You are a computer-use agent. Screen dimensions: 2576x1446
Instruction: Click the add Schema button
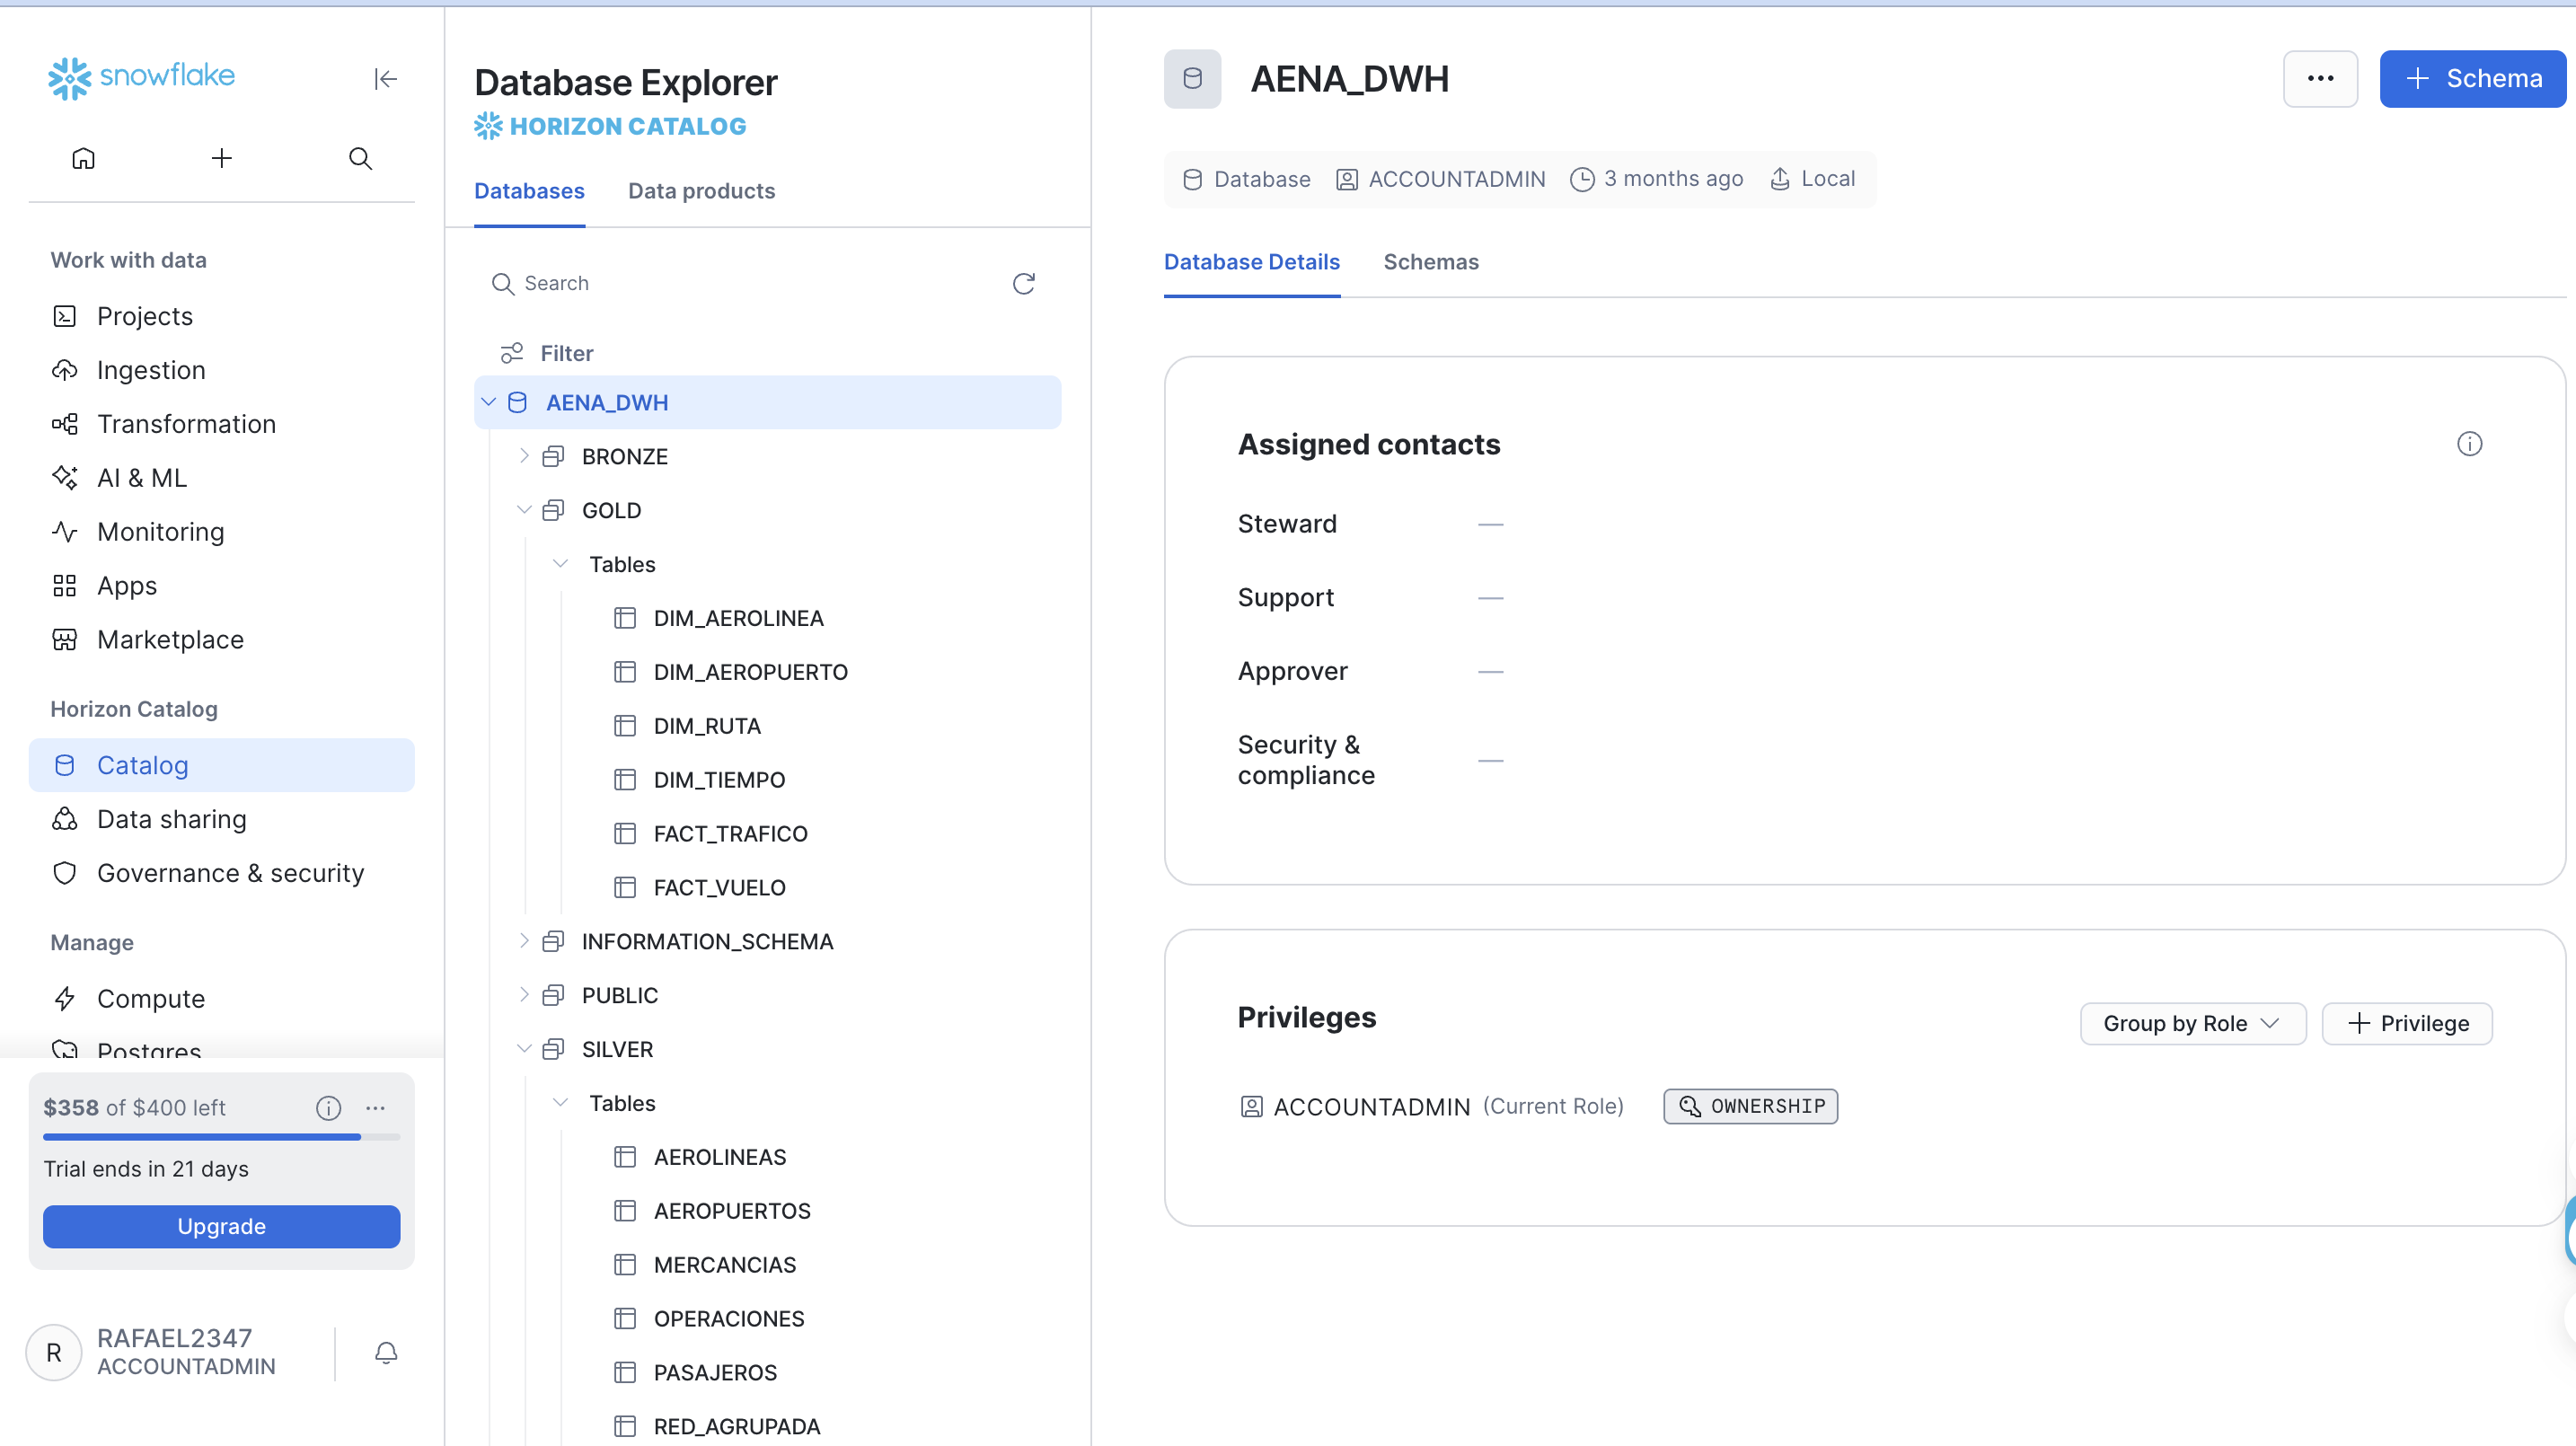2473,79
